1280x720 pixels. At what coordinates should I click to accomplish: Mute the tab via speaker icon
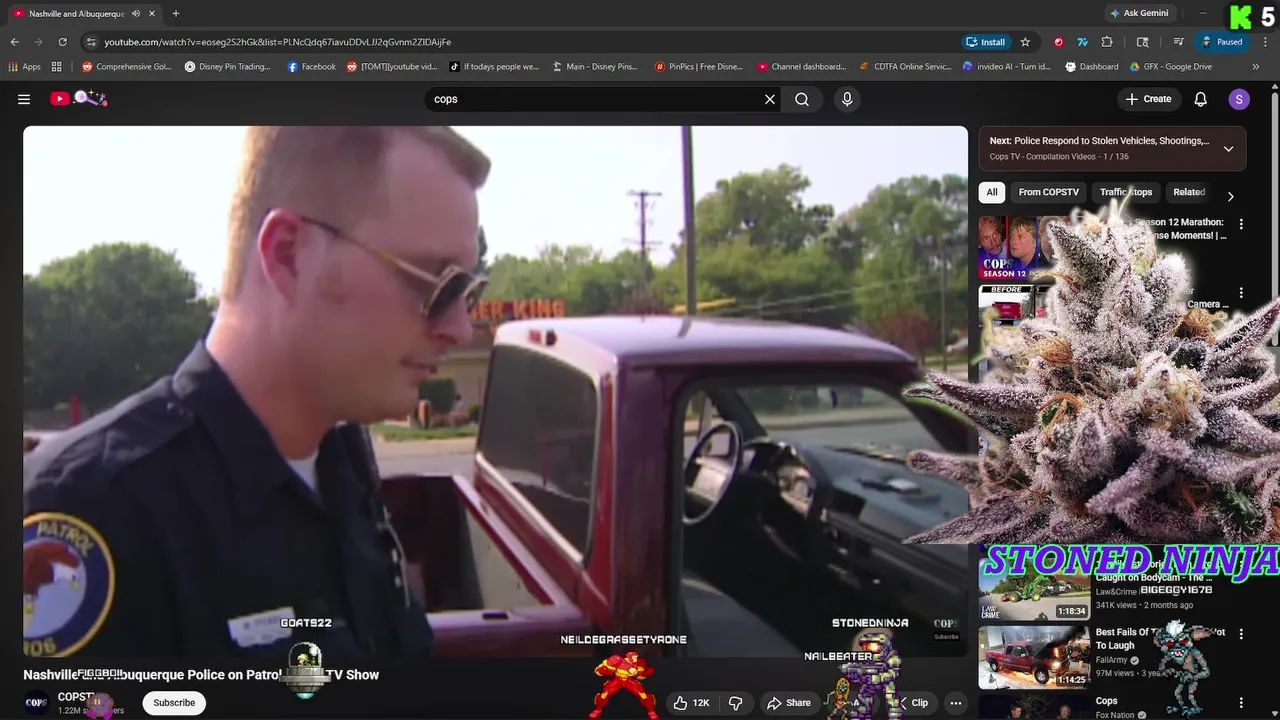click(136, 13)
